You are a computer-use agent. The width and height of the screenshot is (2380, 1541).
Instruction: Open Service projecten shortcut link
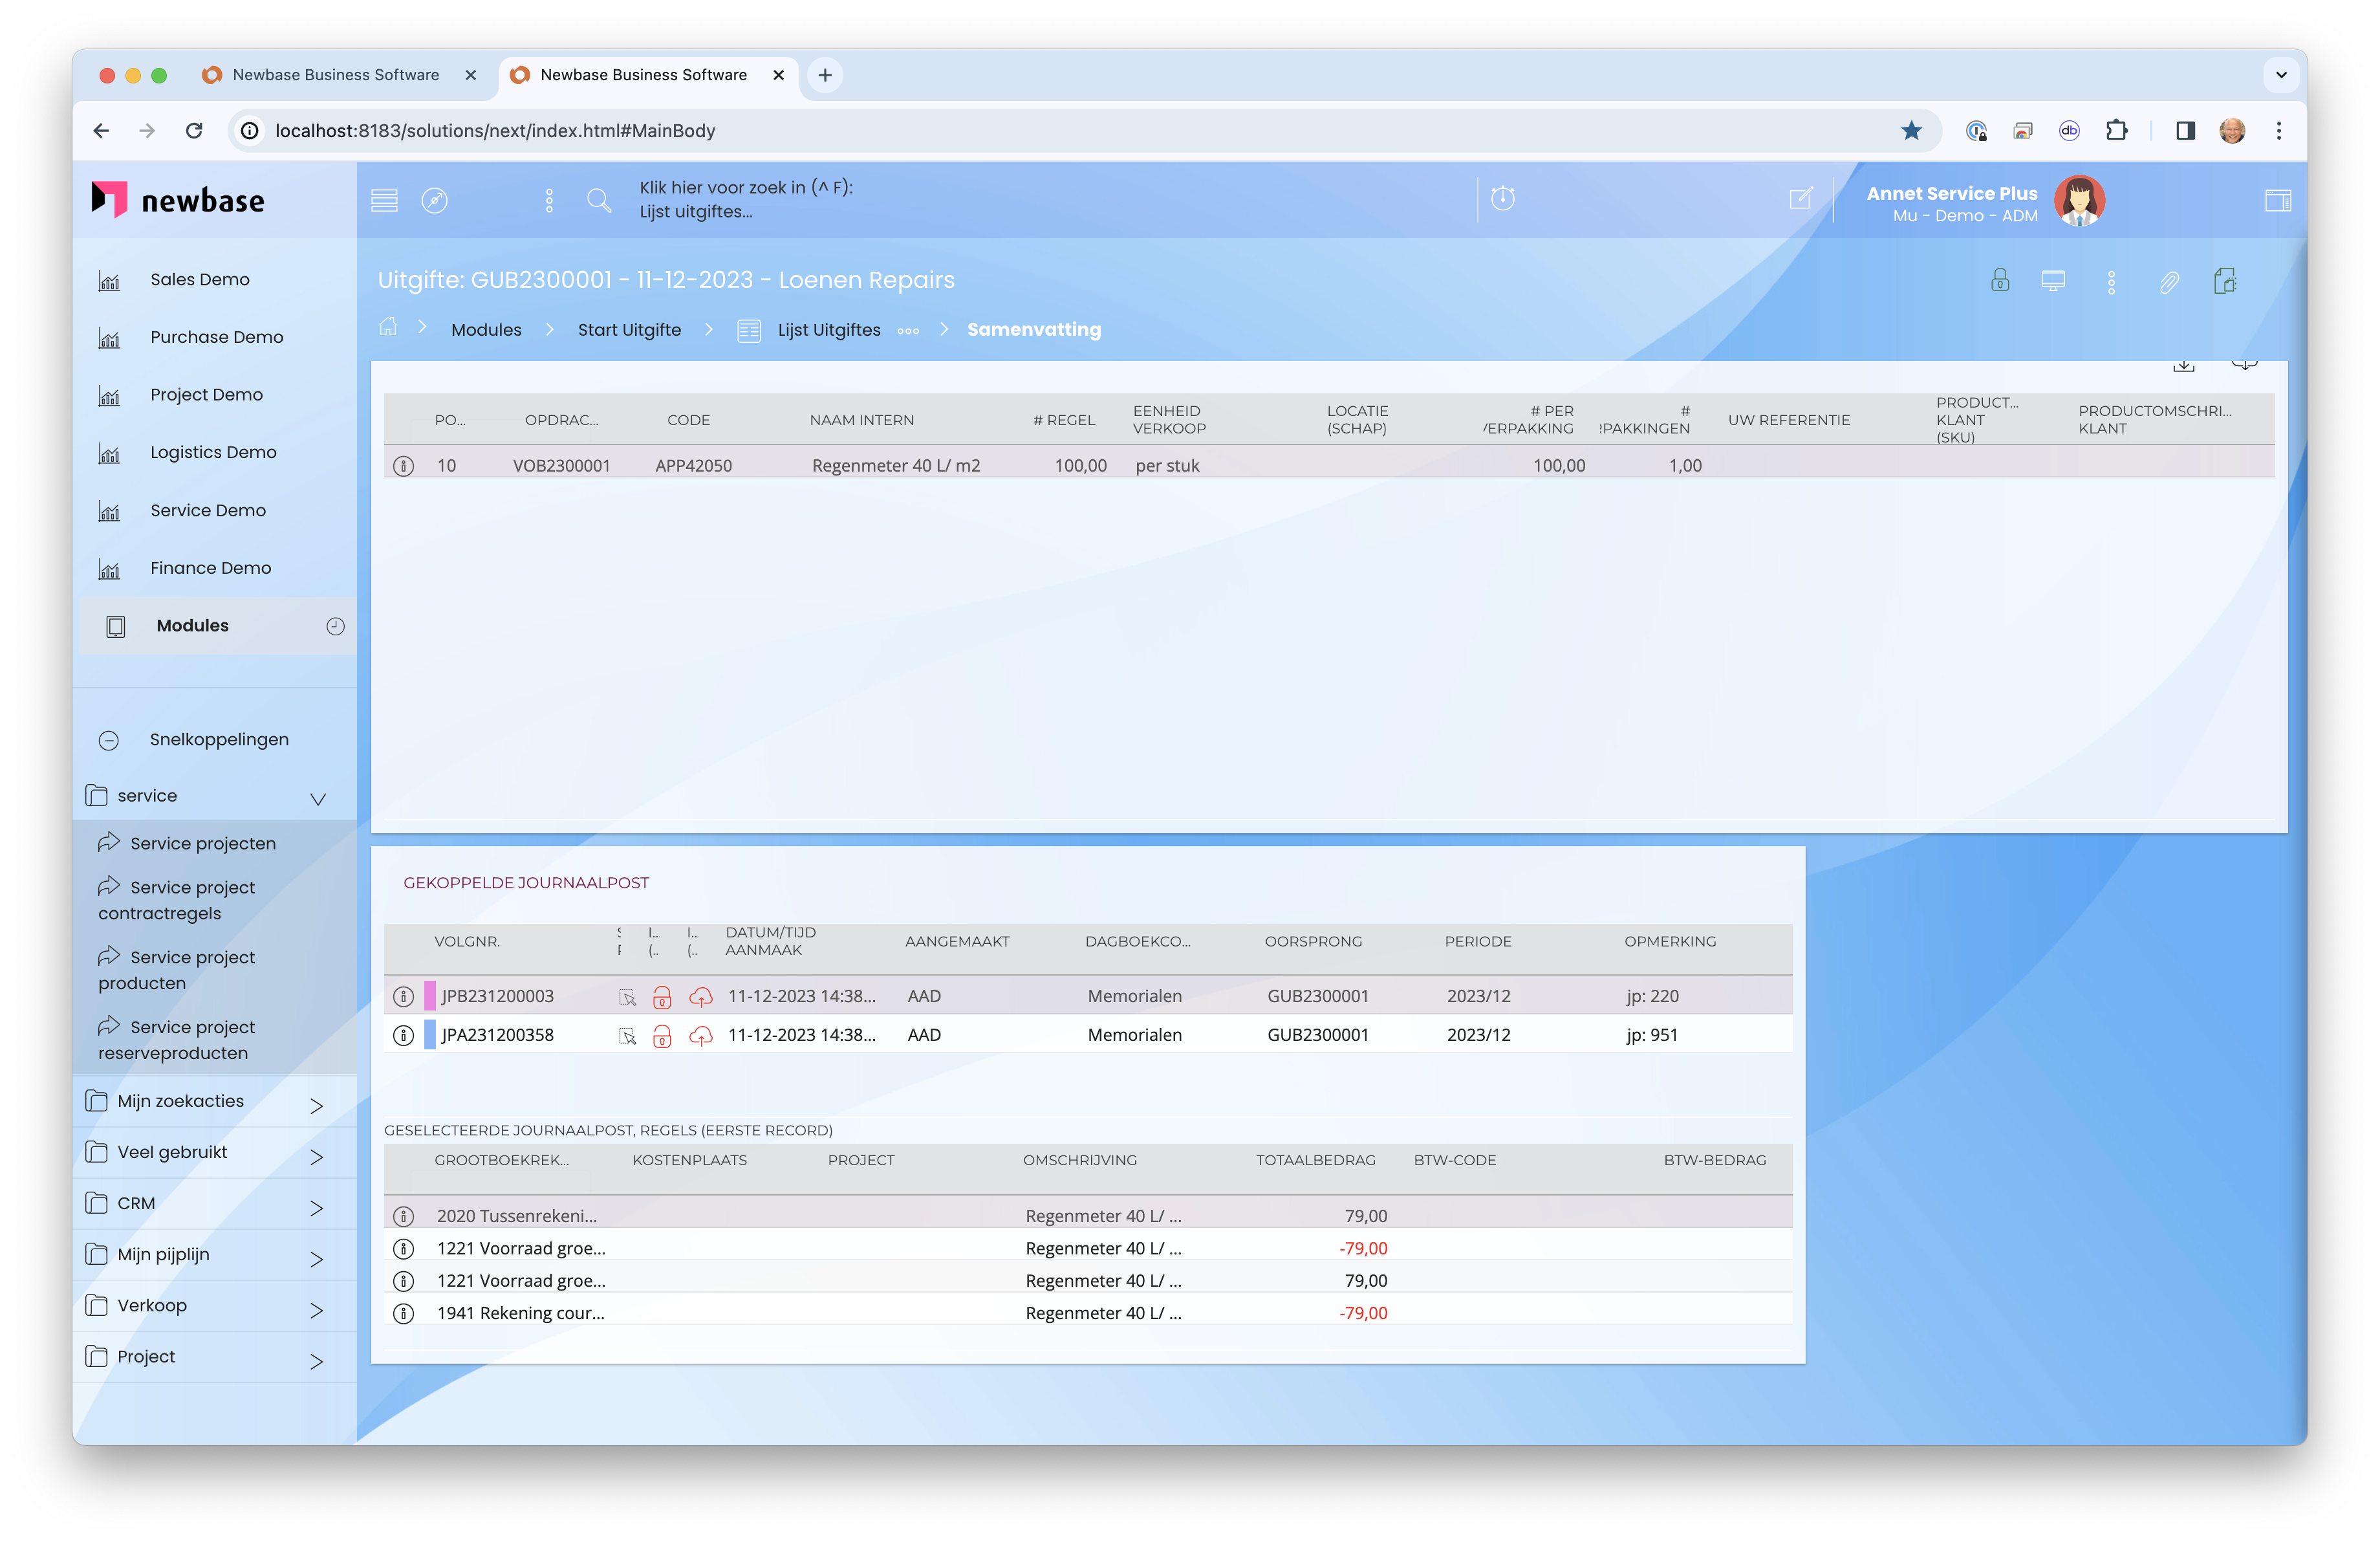point(203,843)
